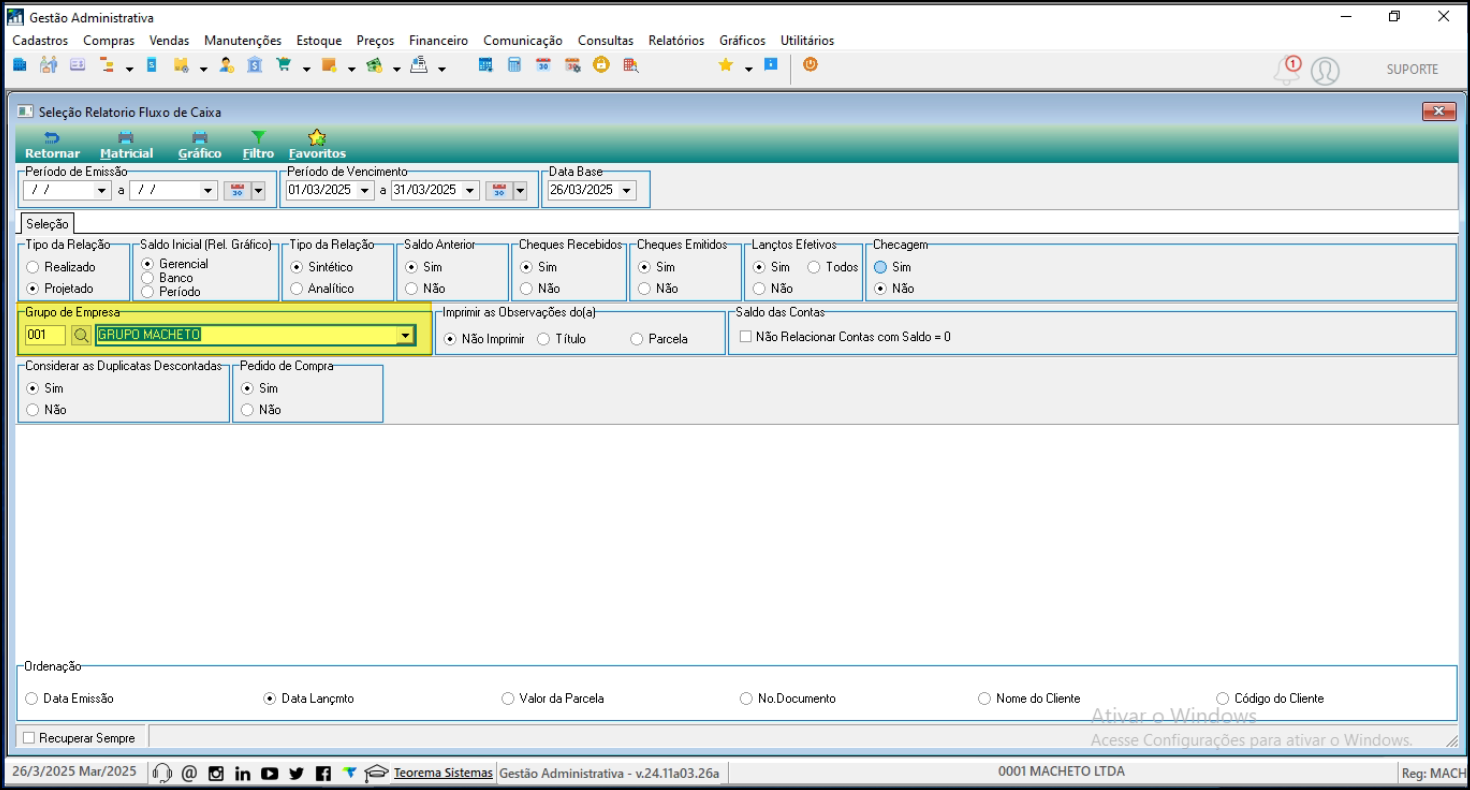Open the Vencimento end date 31/03/2025 dropdown

[x=470, y=190]
